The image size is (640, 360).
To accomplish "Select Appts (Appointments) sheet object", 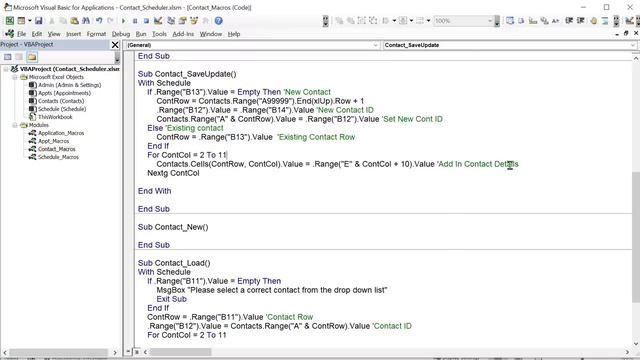I will coord(64,93).
